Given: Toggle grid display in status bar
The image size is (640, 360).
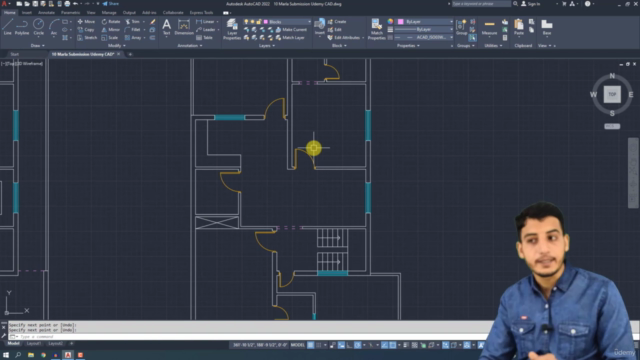Looking at the screenshot, I should [311, 345].
